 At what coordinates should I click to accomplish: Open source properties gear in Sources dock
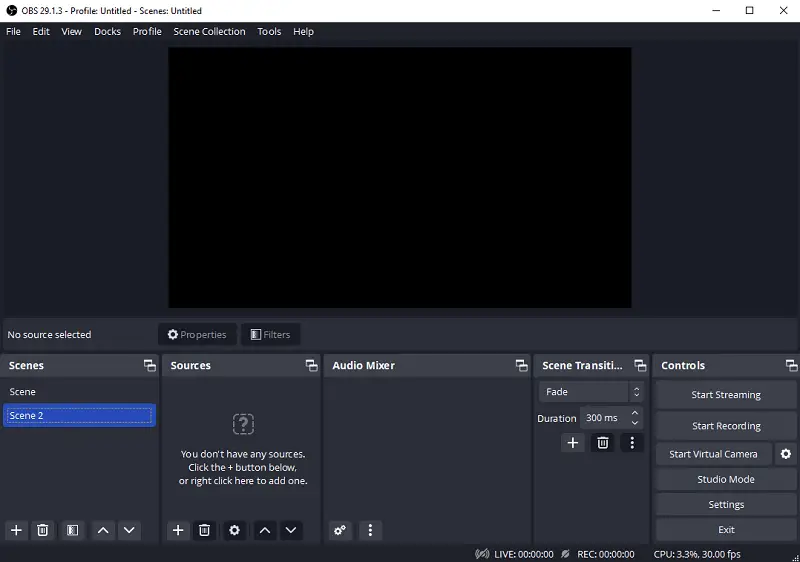coord(234,530)
